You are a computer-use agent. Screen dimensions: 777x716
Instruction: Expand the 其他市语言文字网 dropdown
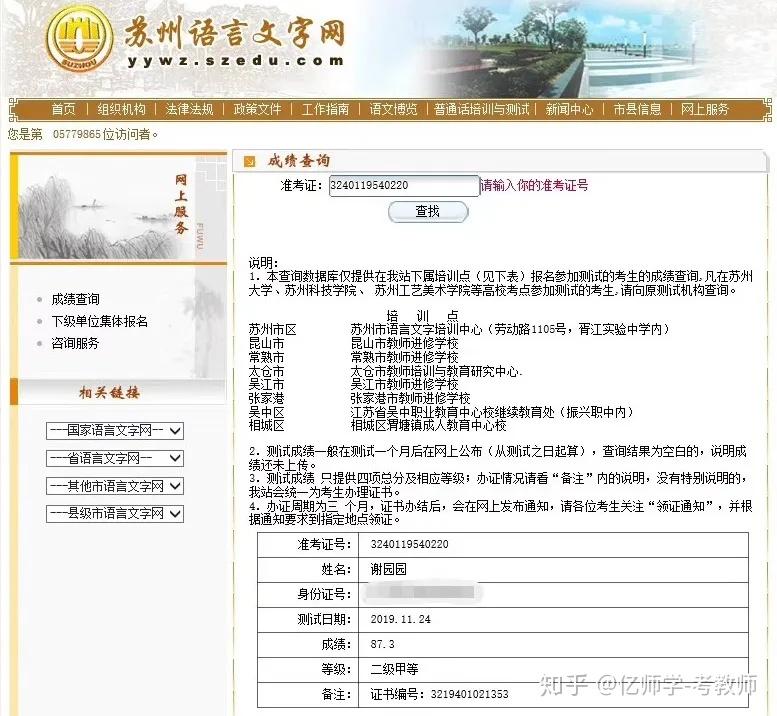[x=115, y=486]
